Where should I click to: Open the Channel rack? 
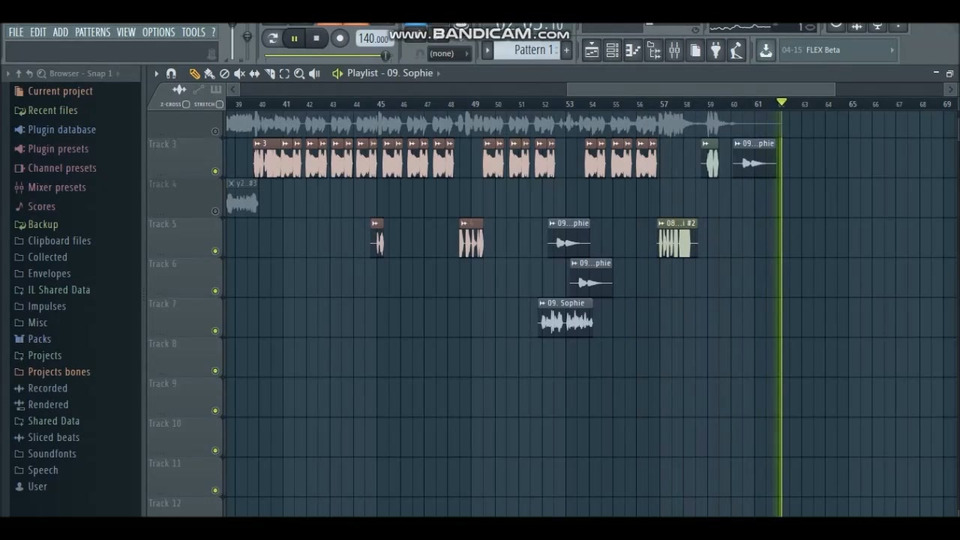612,50
